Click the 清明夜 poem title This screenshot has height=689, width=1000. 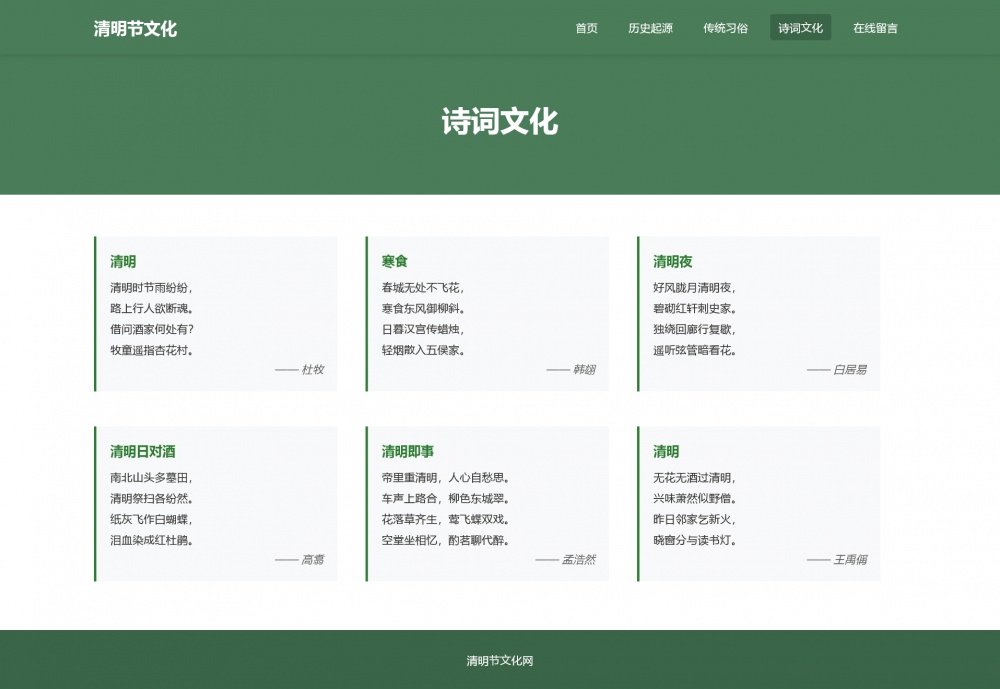pos(673,262)
